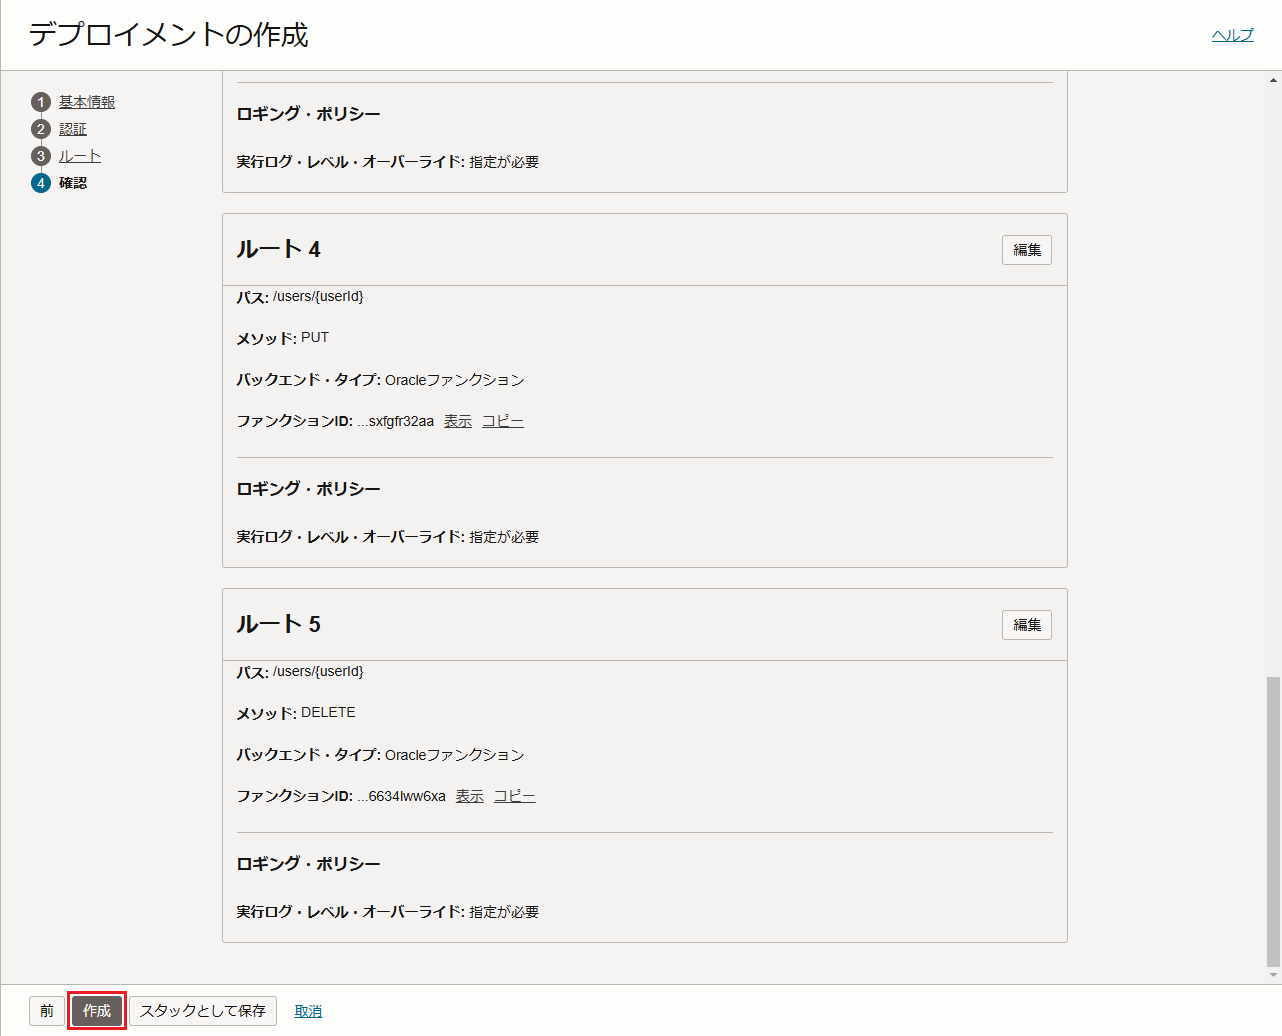Click the step 1 number circle icon
Image resolution: width=1282 pixels, height=1036 pixels.
(41, 102)
